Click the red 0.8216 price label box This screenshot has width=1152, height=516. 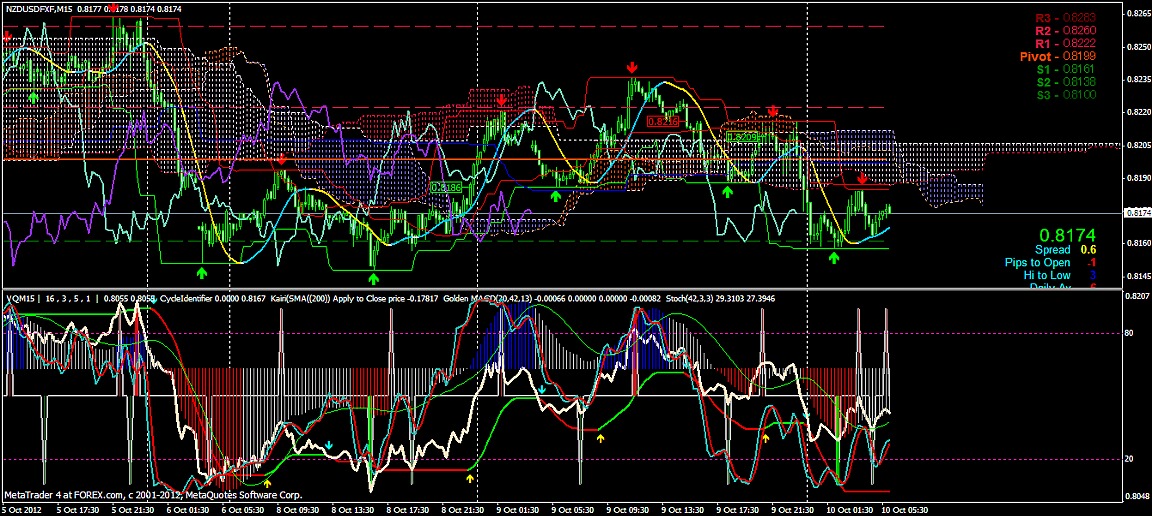(x=662, y=120)
